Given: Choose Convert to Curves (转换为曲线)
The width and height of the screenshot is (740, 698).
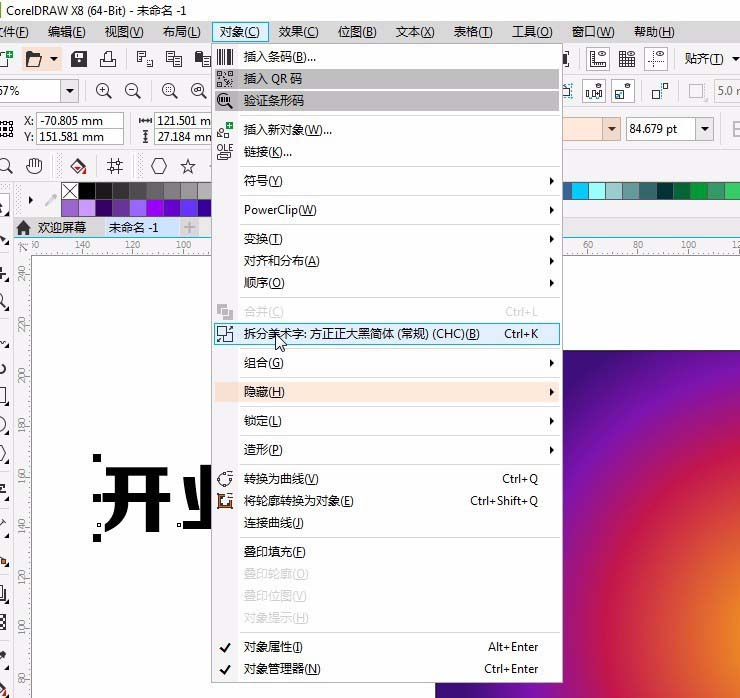Looking at the screenshot, I should [387, 479].
